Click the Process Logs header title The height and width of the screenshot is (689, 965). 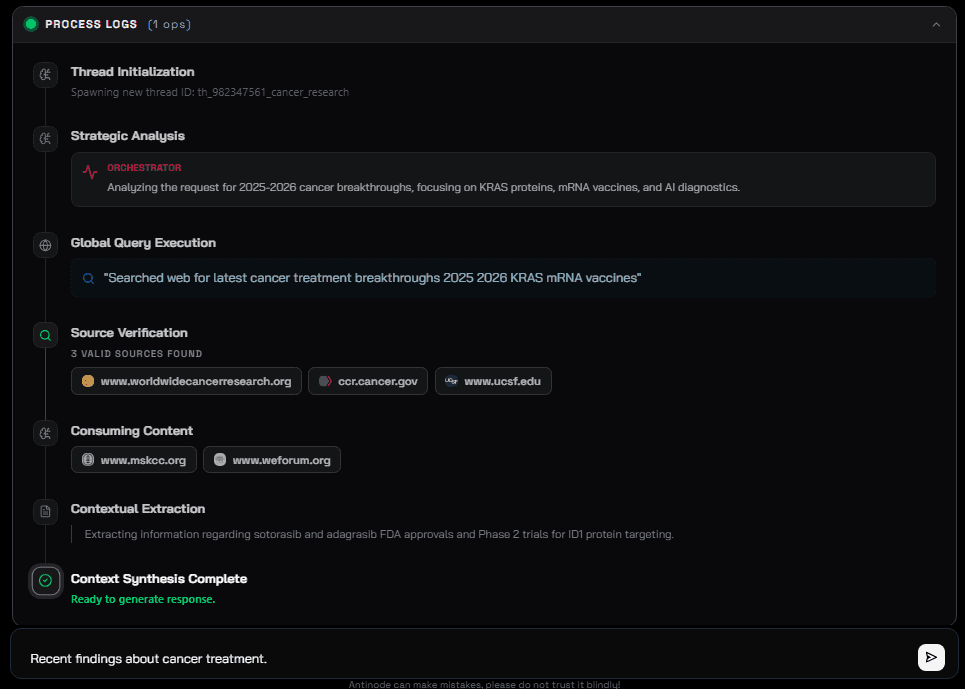[x=91, y=24]
